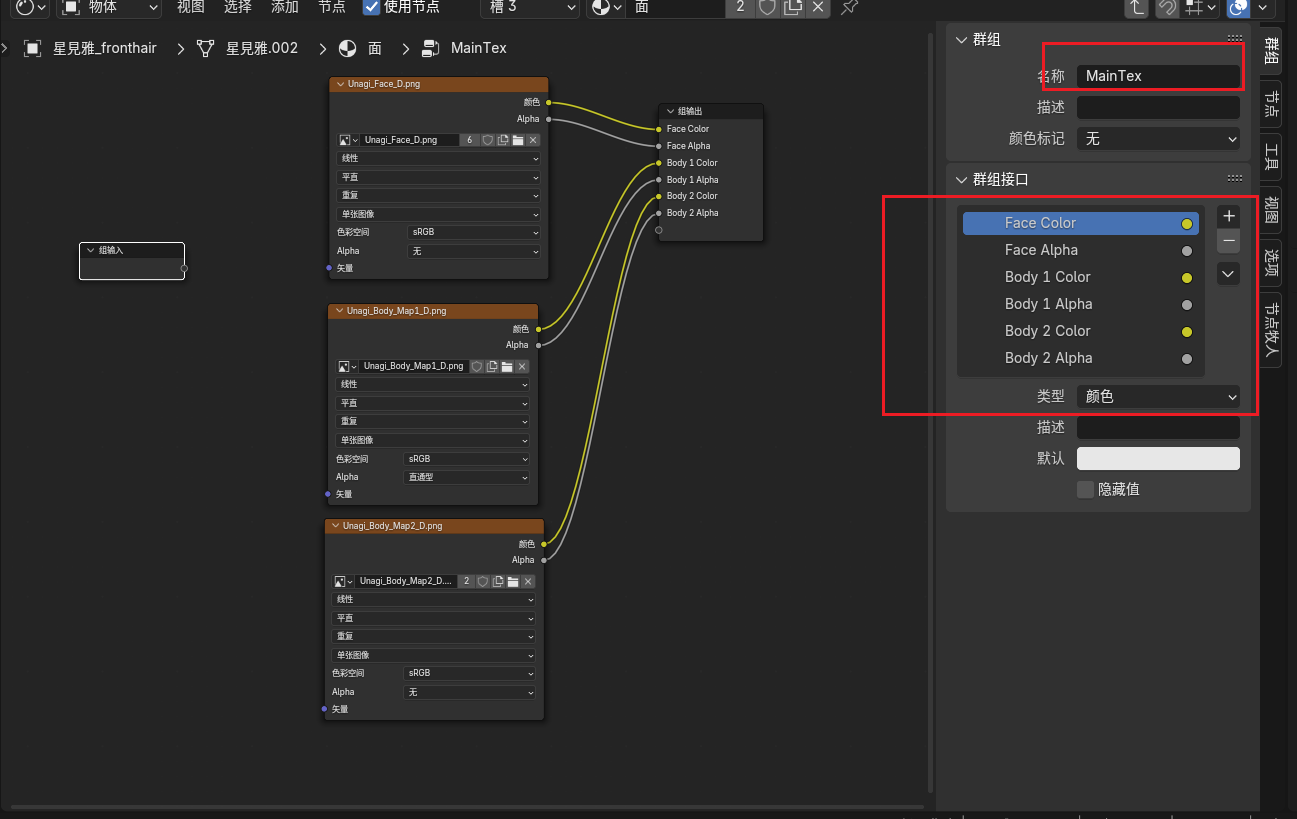Image resolution: width=1297 pixels, height=819 pixels.
Task: Open image file for Unagi_Face_D.png node
Action: tap(518, 140)
